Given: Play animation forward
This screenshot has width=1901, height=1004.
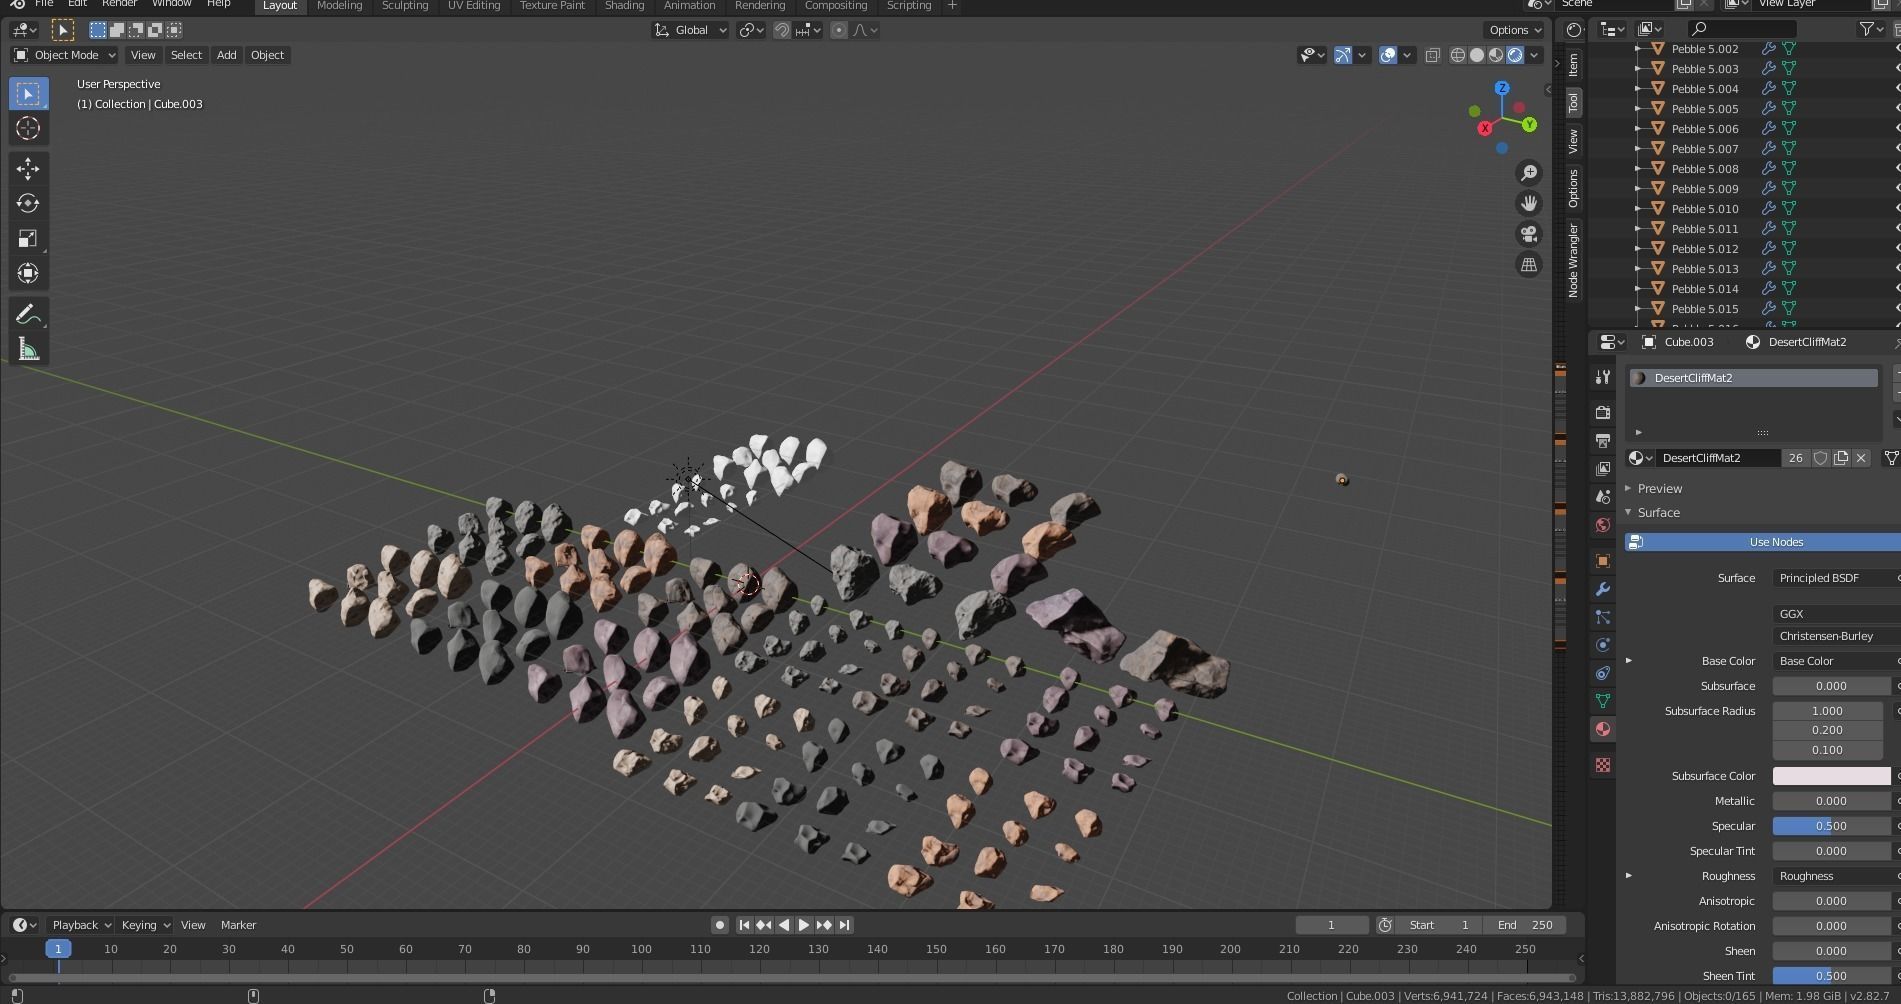Looking at the screenshot, I should tap(803, 925).
